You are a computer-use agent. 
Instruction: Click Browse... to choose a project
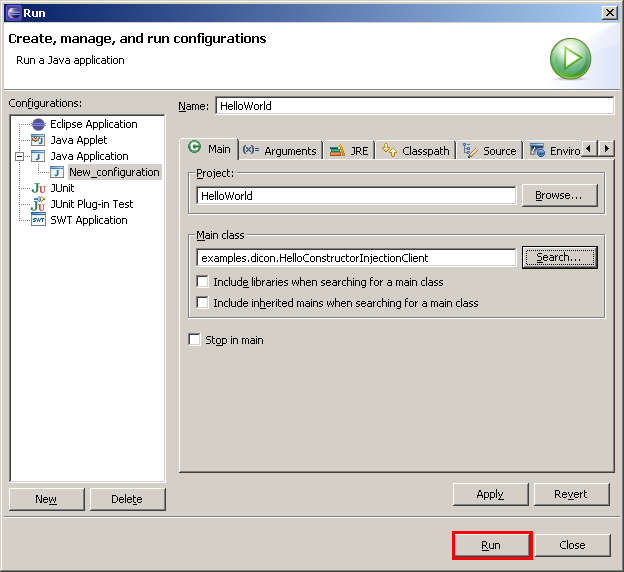pyautogui.click(x=558, y=195)
